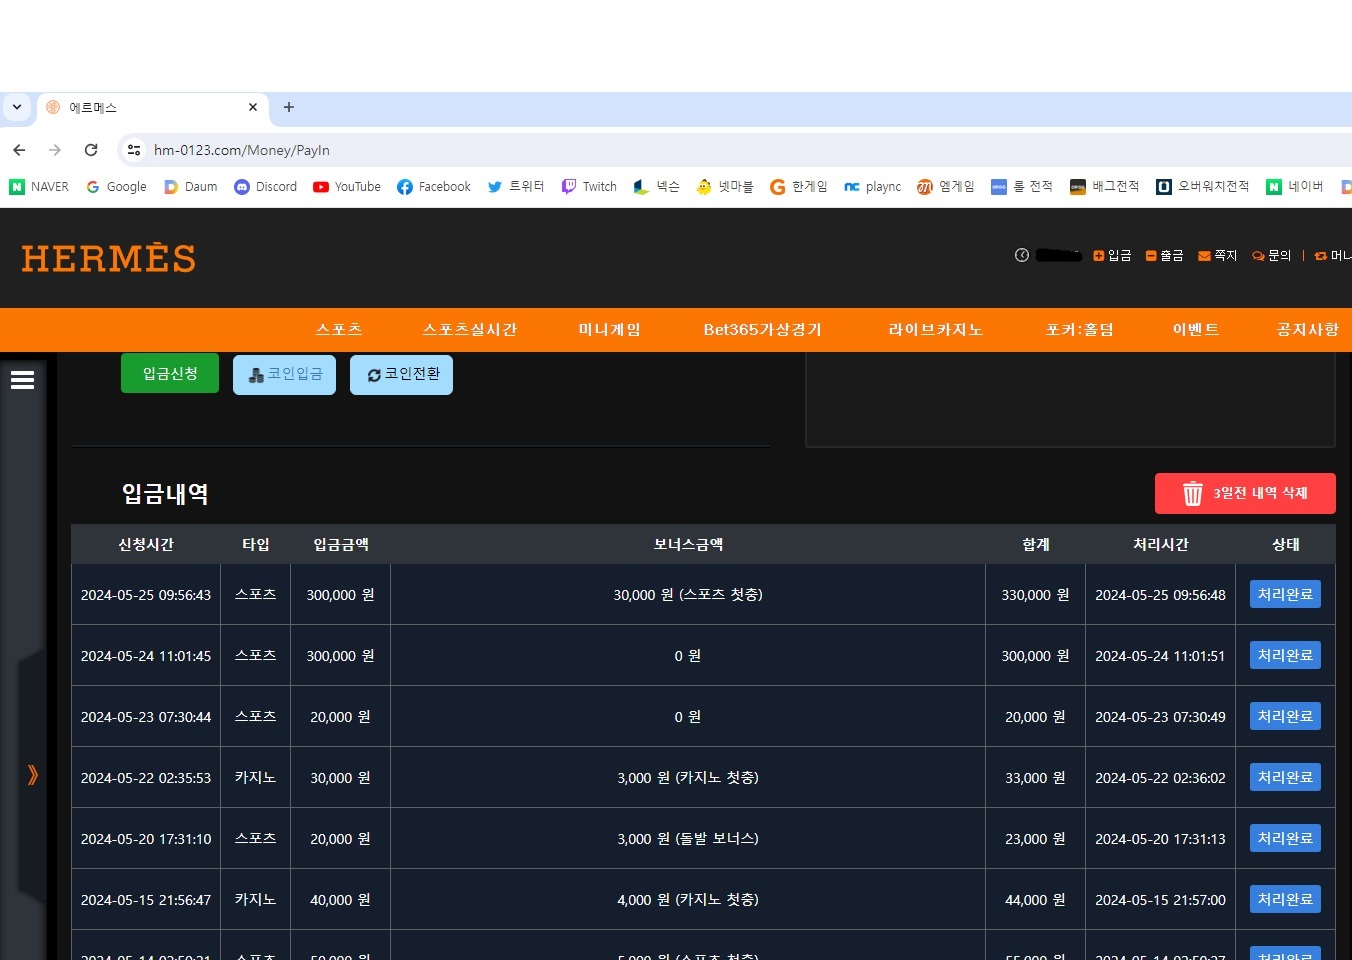Reload the page with refresh icon

(91, 150)
